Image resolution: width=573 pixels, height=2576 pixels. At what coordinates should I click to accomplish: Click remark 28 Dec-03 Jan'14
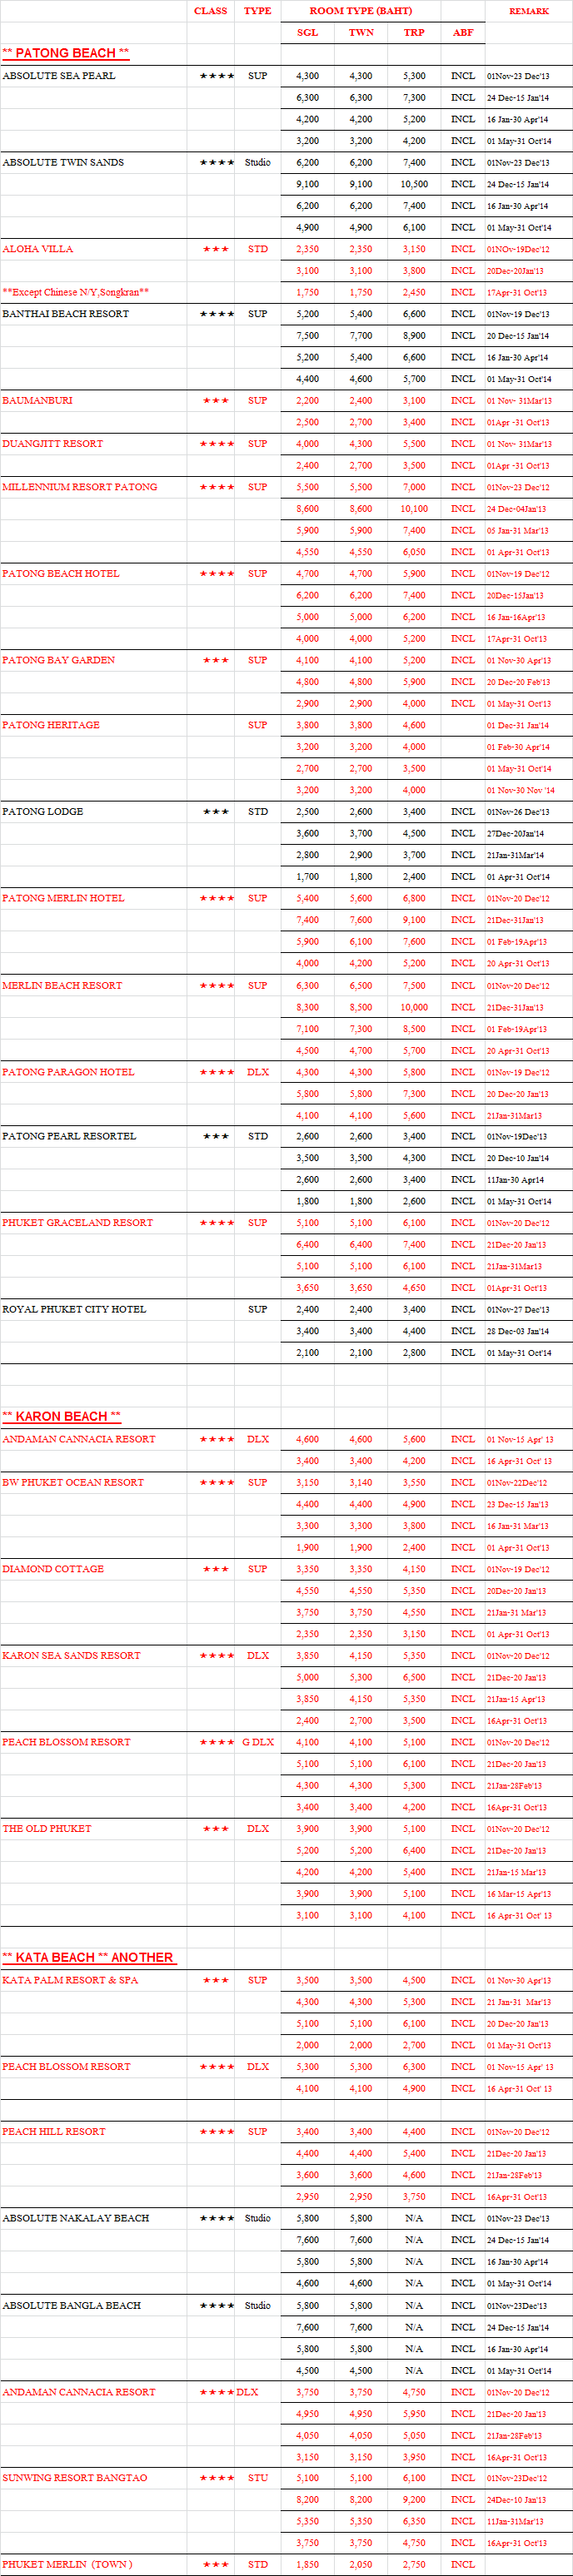click(517, 1331)
